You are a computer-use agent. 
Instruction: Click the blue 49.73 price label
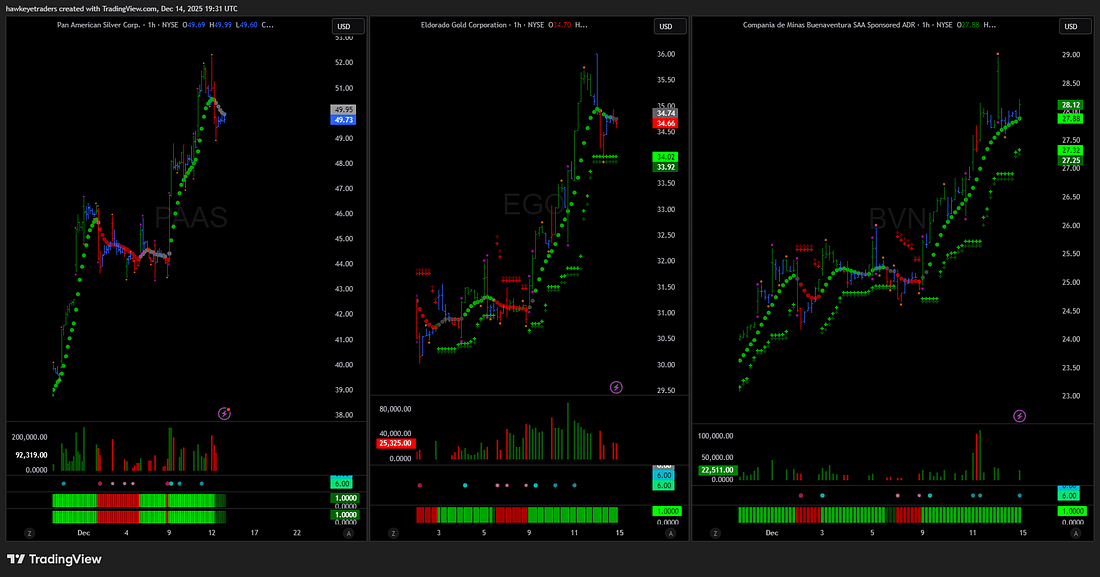pyautogui.click(x=343, y=120)
